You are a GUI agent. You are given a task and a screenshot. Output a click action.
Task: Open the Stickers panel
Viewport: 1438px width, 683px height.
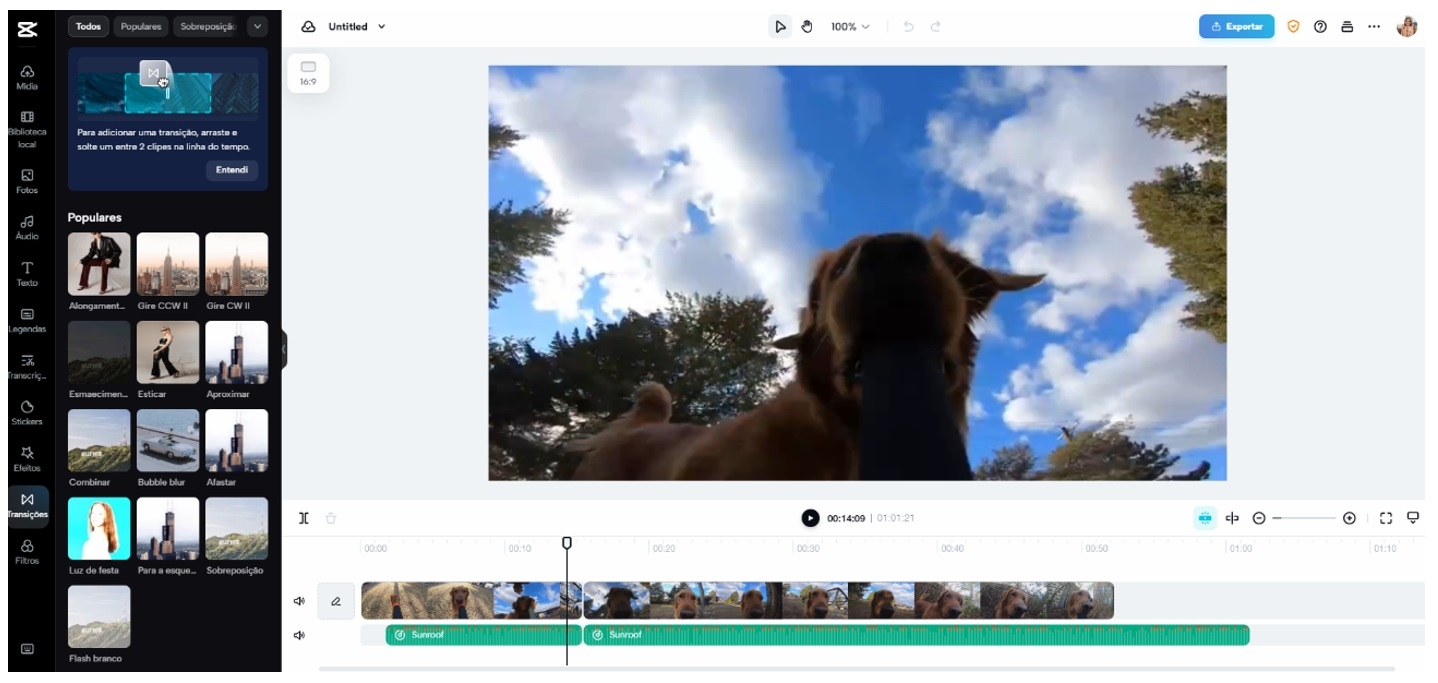coord(27,412)
